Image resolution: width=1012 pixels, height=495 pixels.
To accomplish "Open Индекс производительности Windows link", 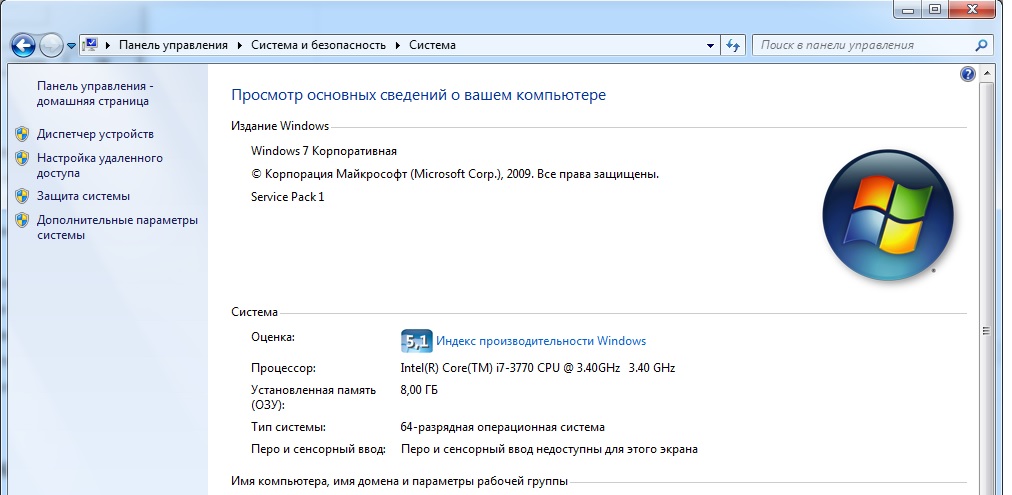I will [x=541, y=341].
